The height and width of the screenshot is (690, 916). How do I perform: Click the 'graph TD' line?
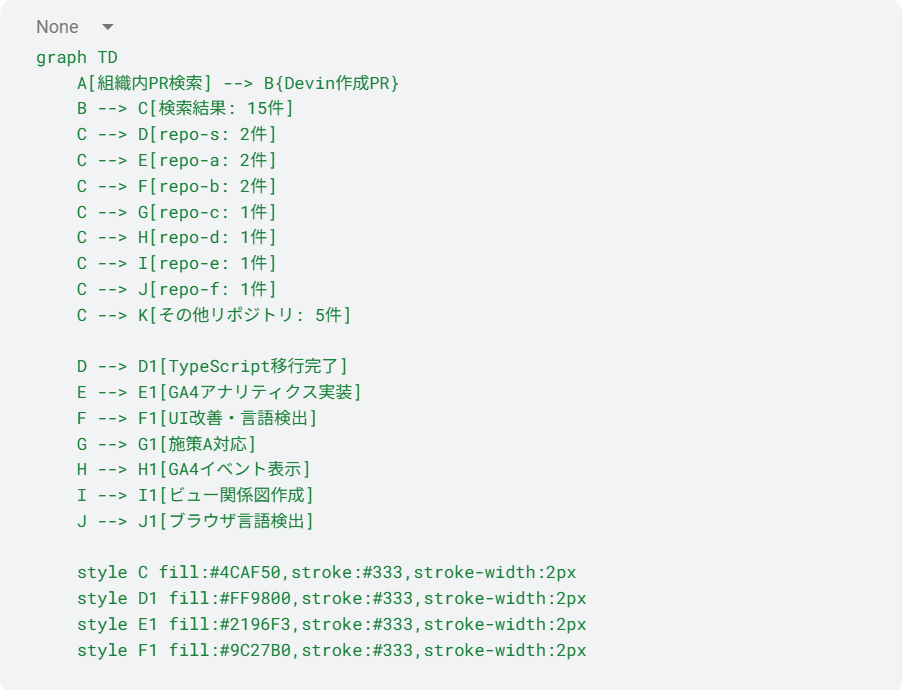(77, 57)
